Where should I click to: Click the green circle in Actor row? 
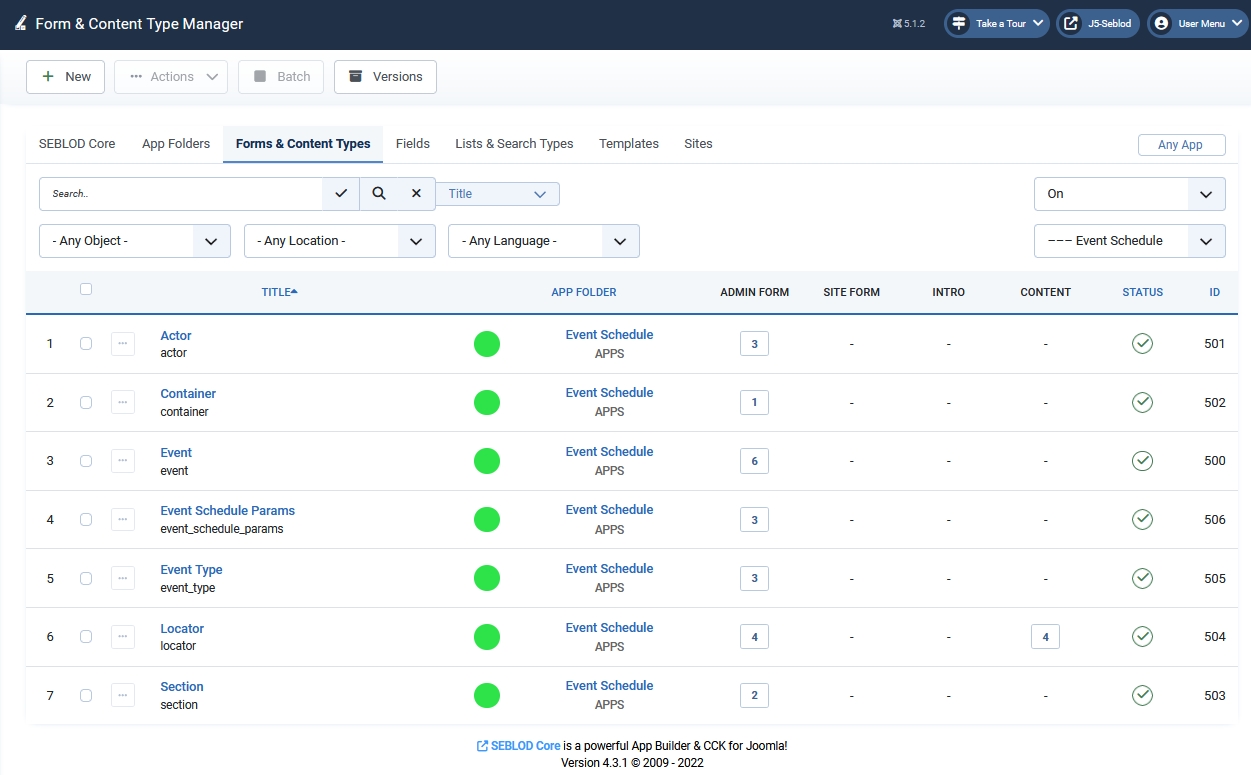[x=487, y=344]
